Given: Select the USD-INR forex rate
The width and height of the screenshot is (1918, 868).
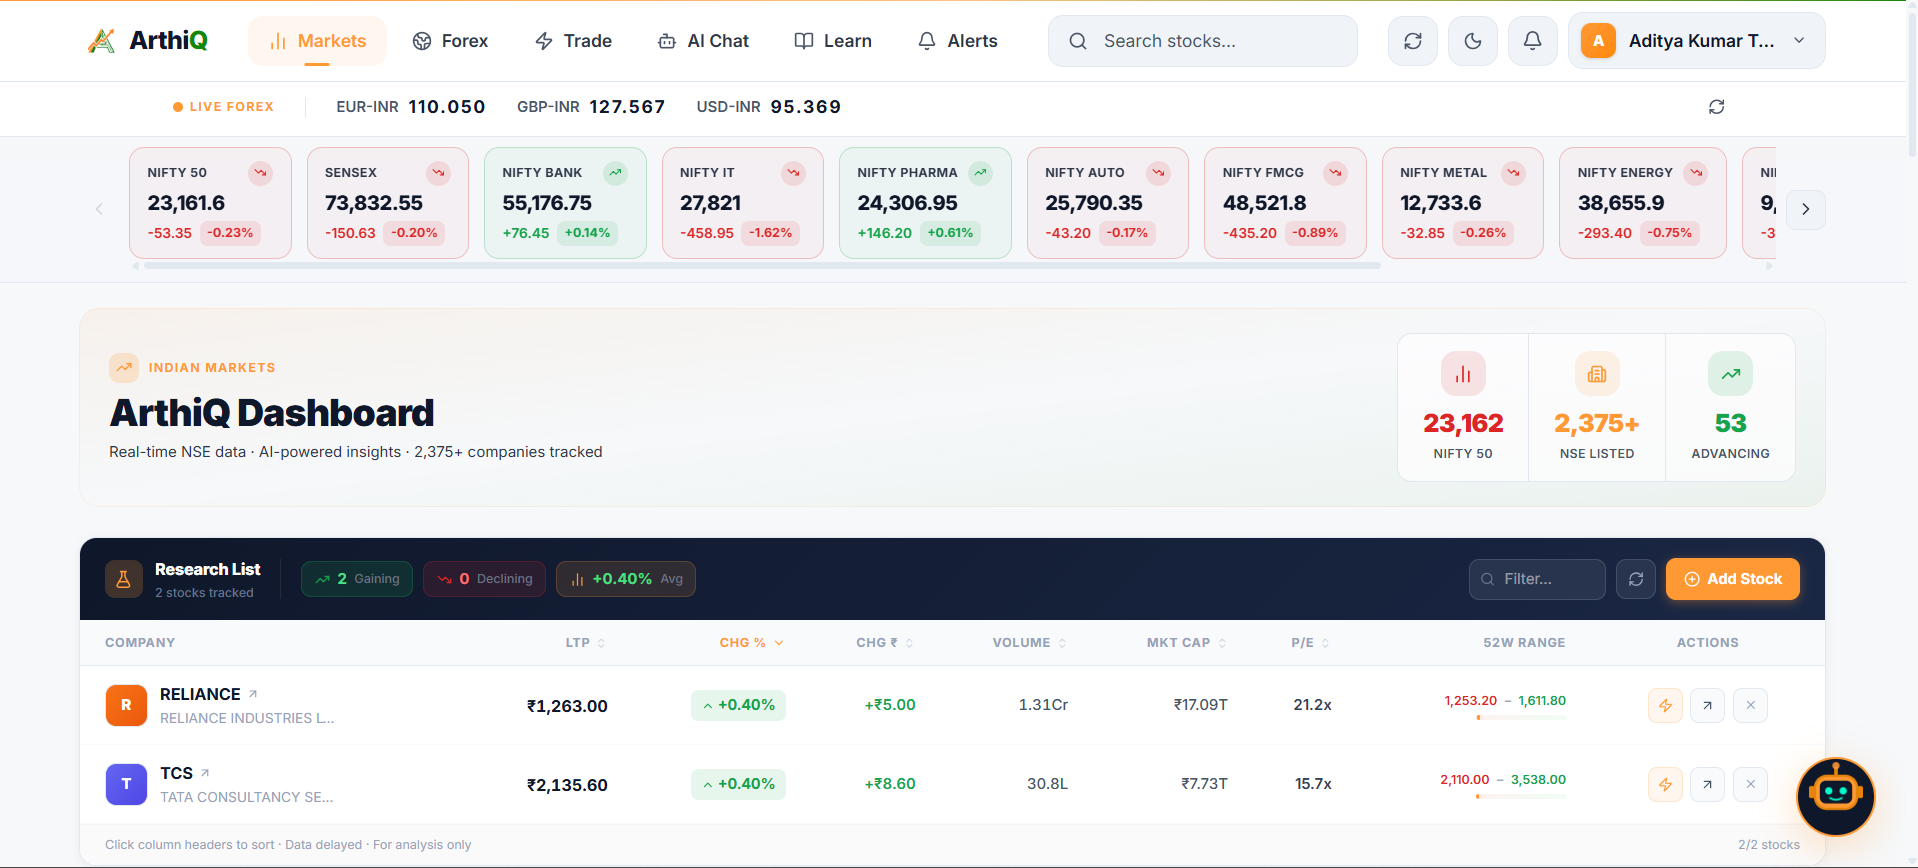Looking at the screenshot, I should 769,107.
